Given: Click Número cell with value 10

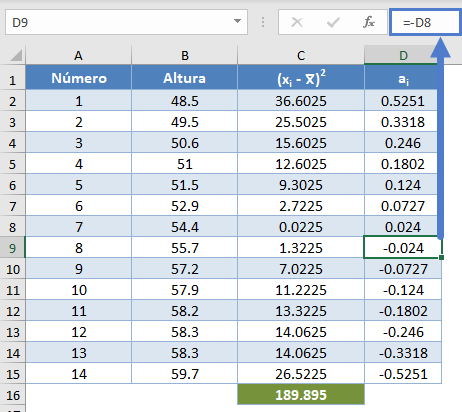Looking at the screenshot, I should click(79, 290).
